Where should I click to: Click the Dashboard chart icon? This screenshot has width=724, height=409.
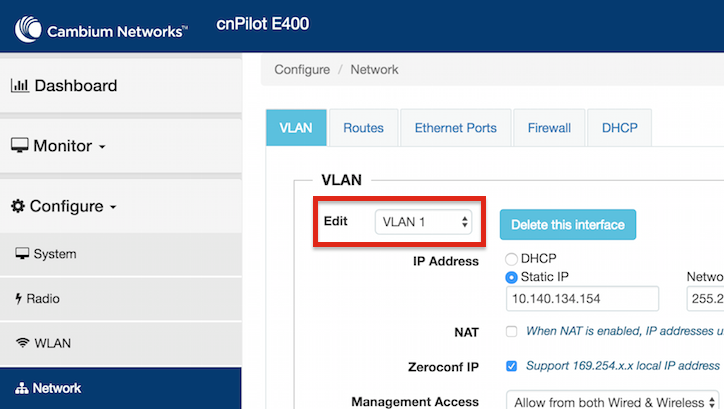click(20, 86)
